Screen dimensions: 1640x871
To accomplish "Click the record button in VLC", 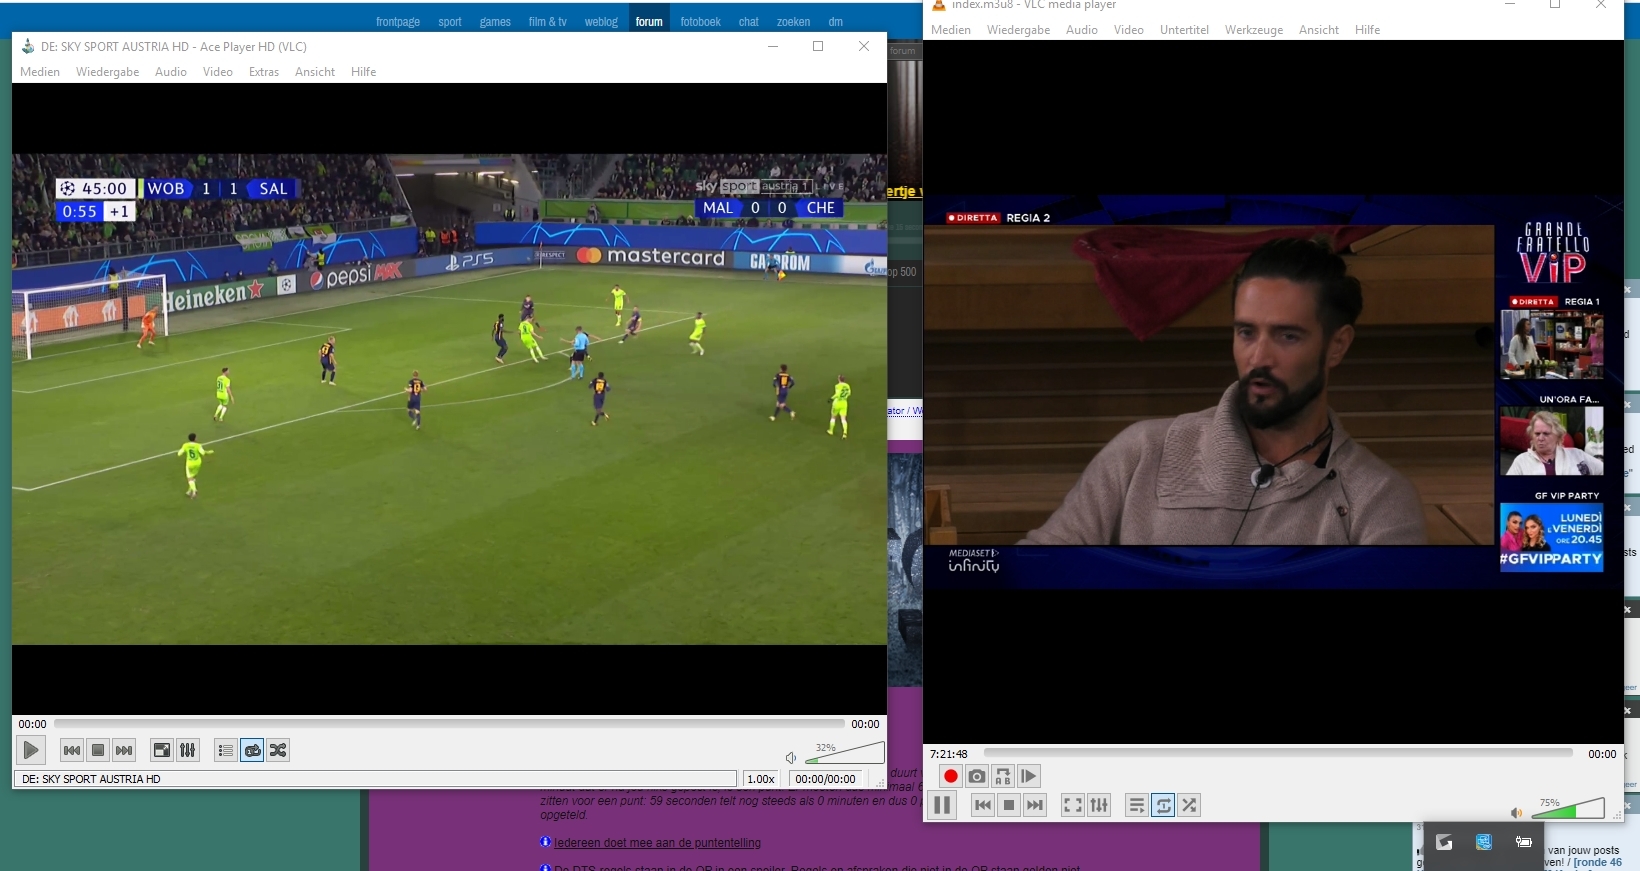I will point(951,776).
